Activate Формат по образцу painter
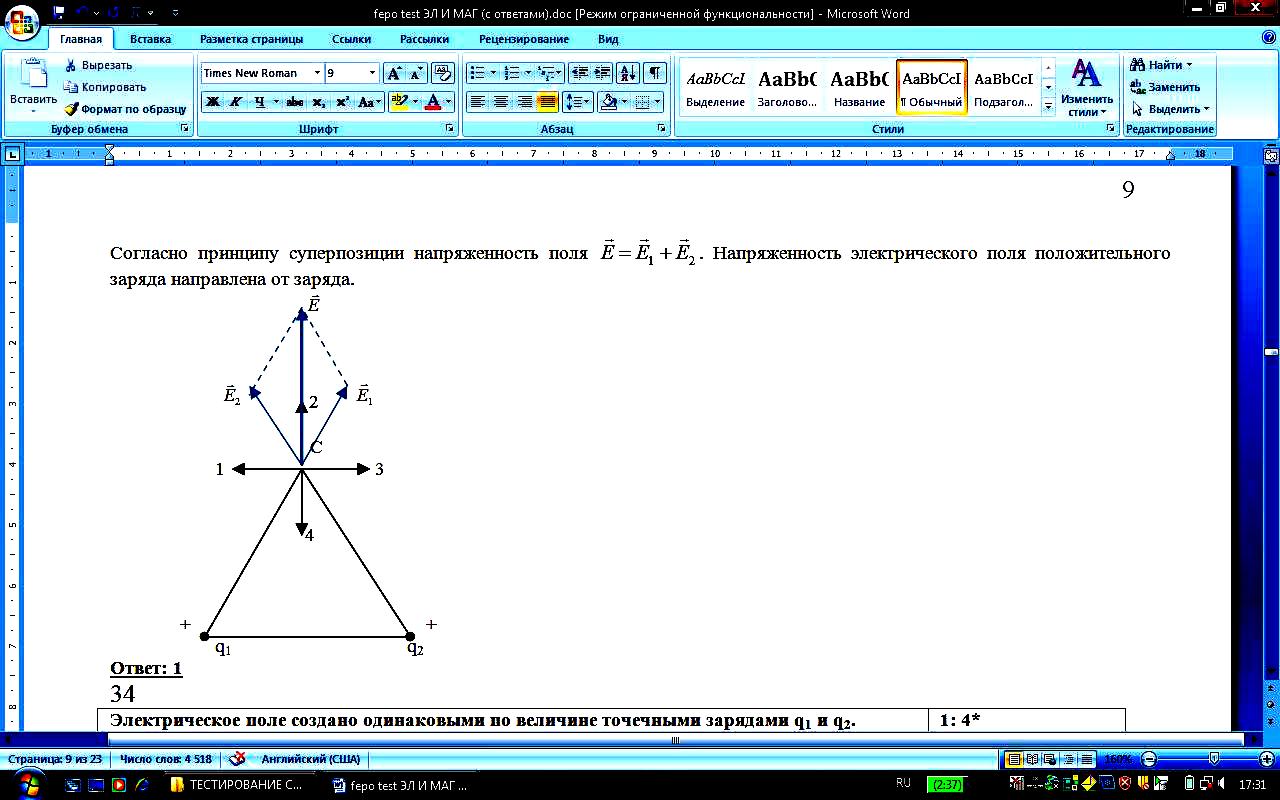The width and height of the screenshot is (1280, 800). point(125,109)
